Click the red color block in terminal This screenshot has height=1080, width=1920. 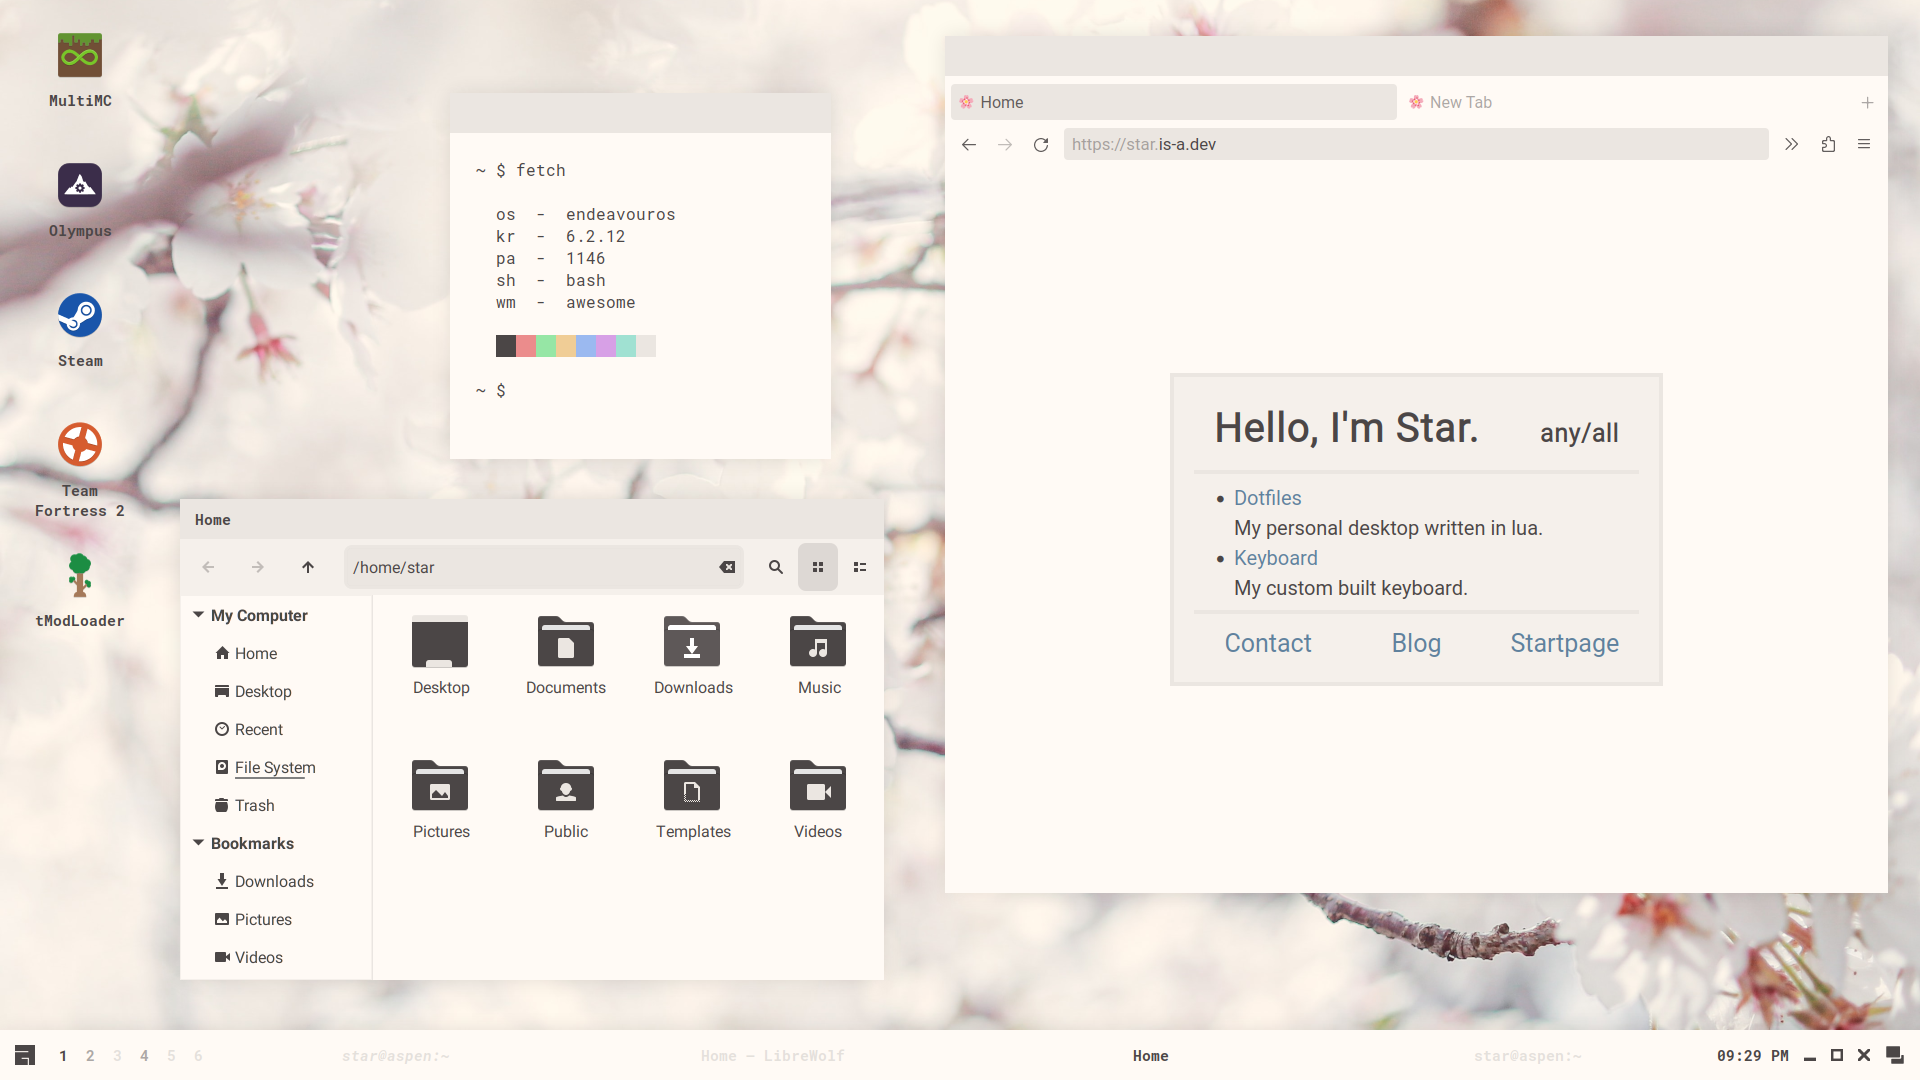(526, 346)
